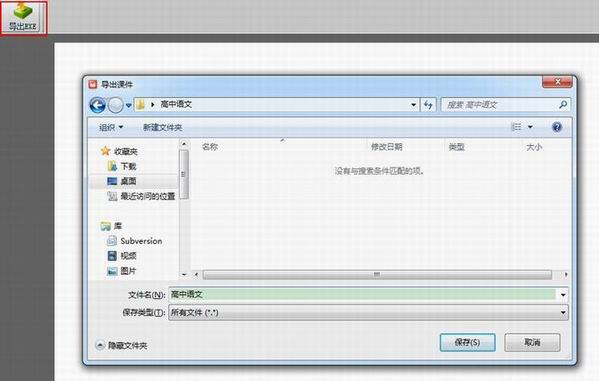The height and width of the screenshot is (381, 599).
Task: Toggle 隐藏文件夹 hide folders
Action: click(121, 345)
